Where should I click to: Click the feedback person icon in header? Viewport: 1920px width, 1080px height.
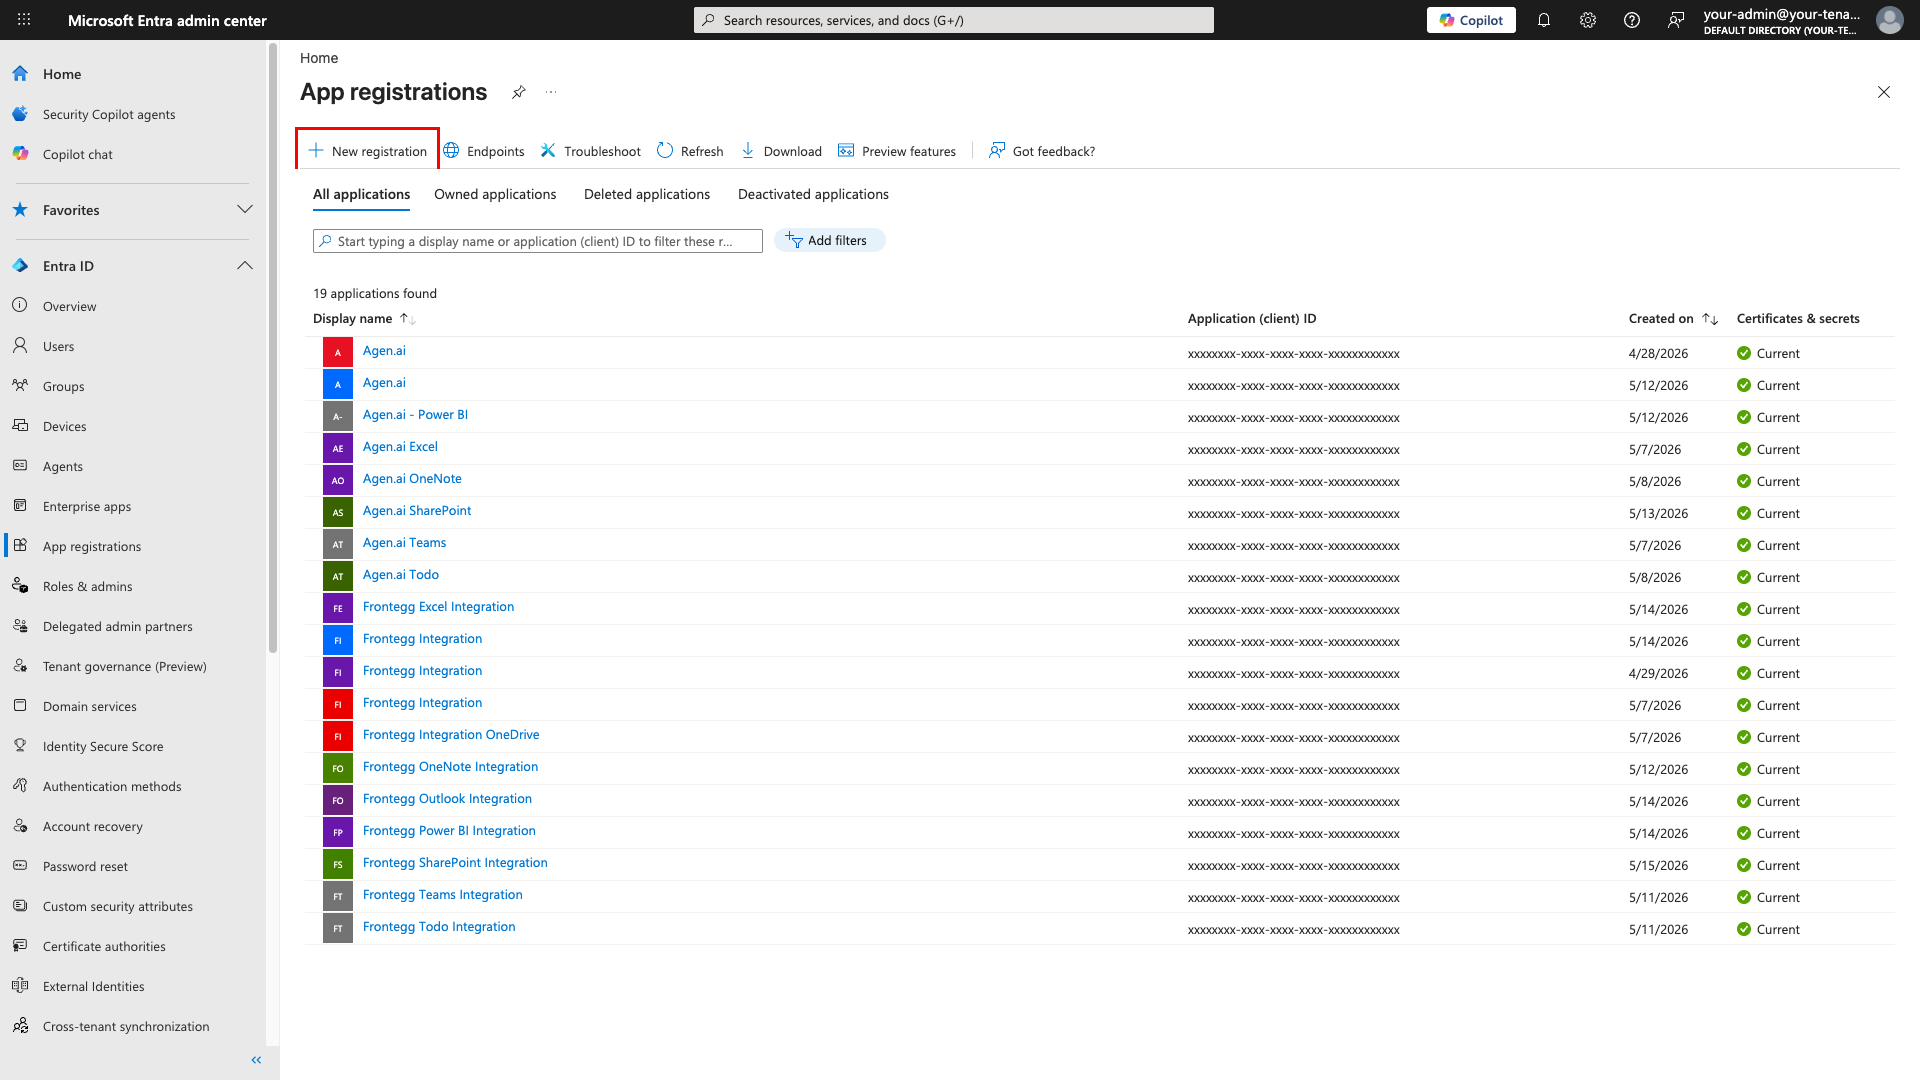1676,20
